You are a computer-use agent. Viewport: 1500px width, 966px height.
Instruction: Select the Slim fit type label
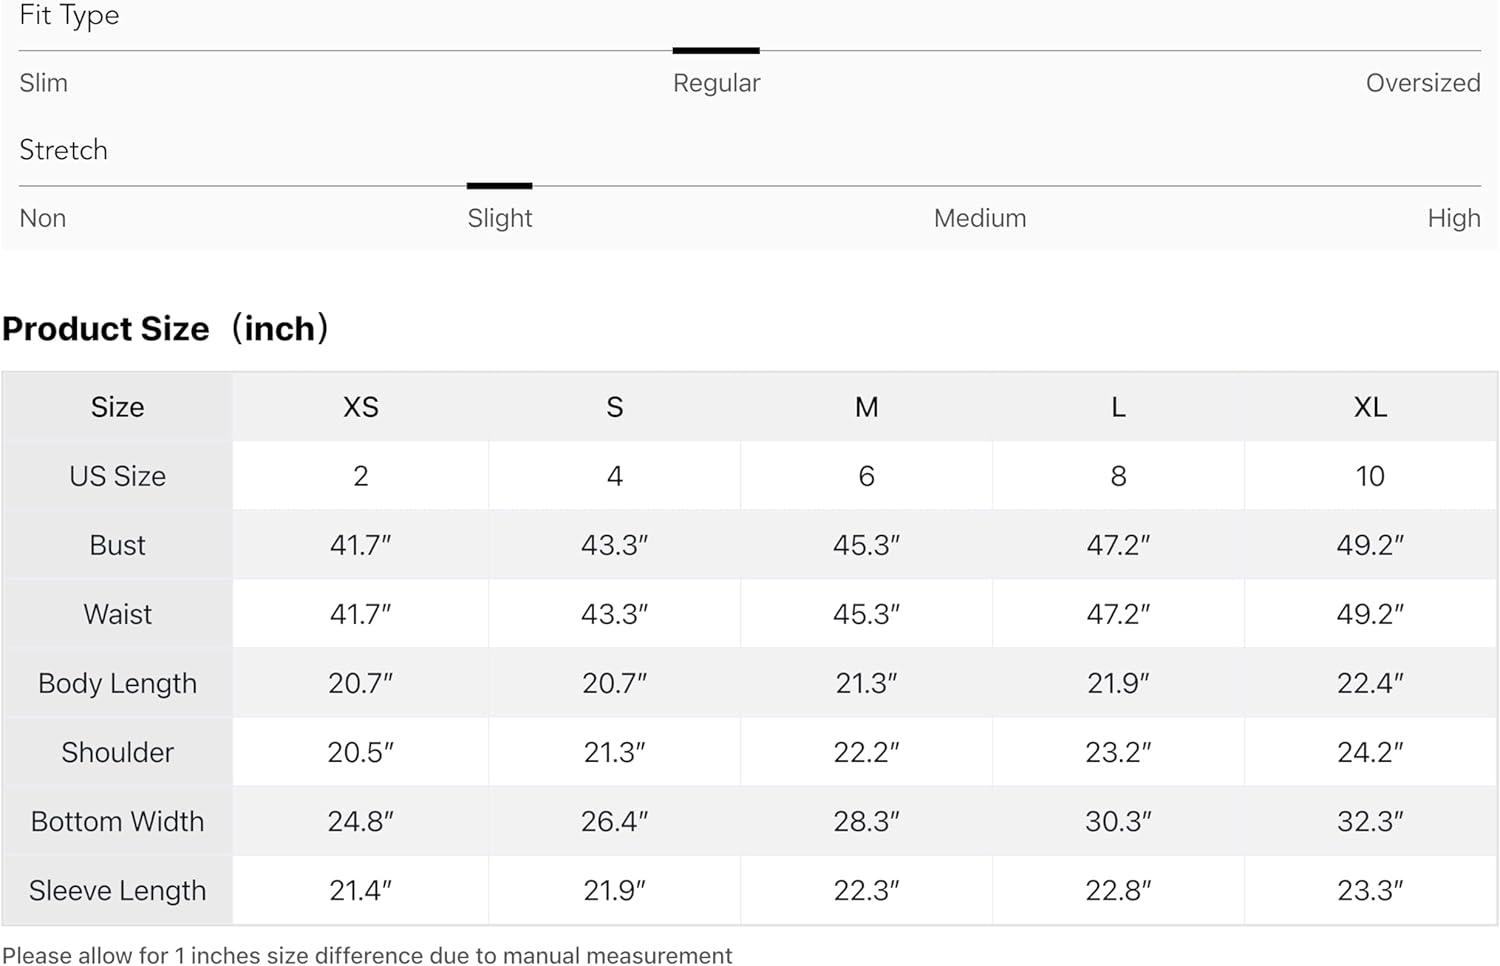coord(44,83)
